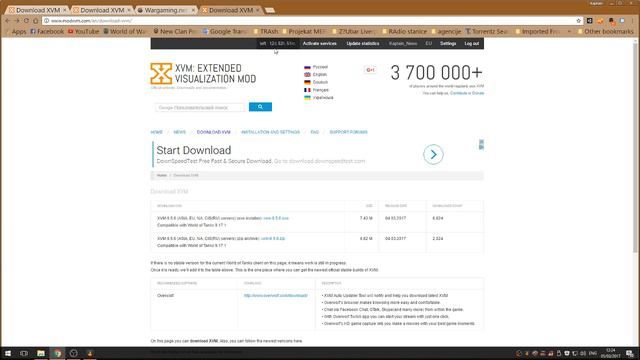This screenshot has height=360, width=640.
Task: Open the New Clan bookmark
Action: point(175,31)
